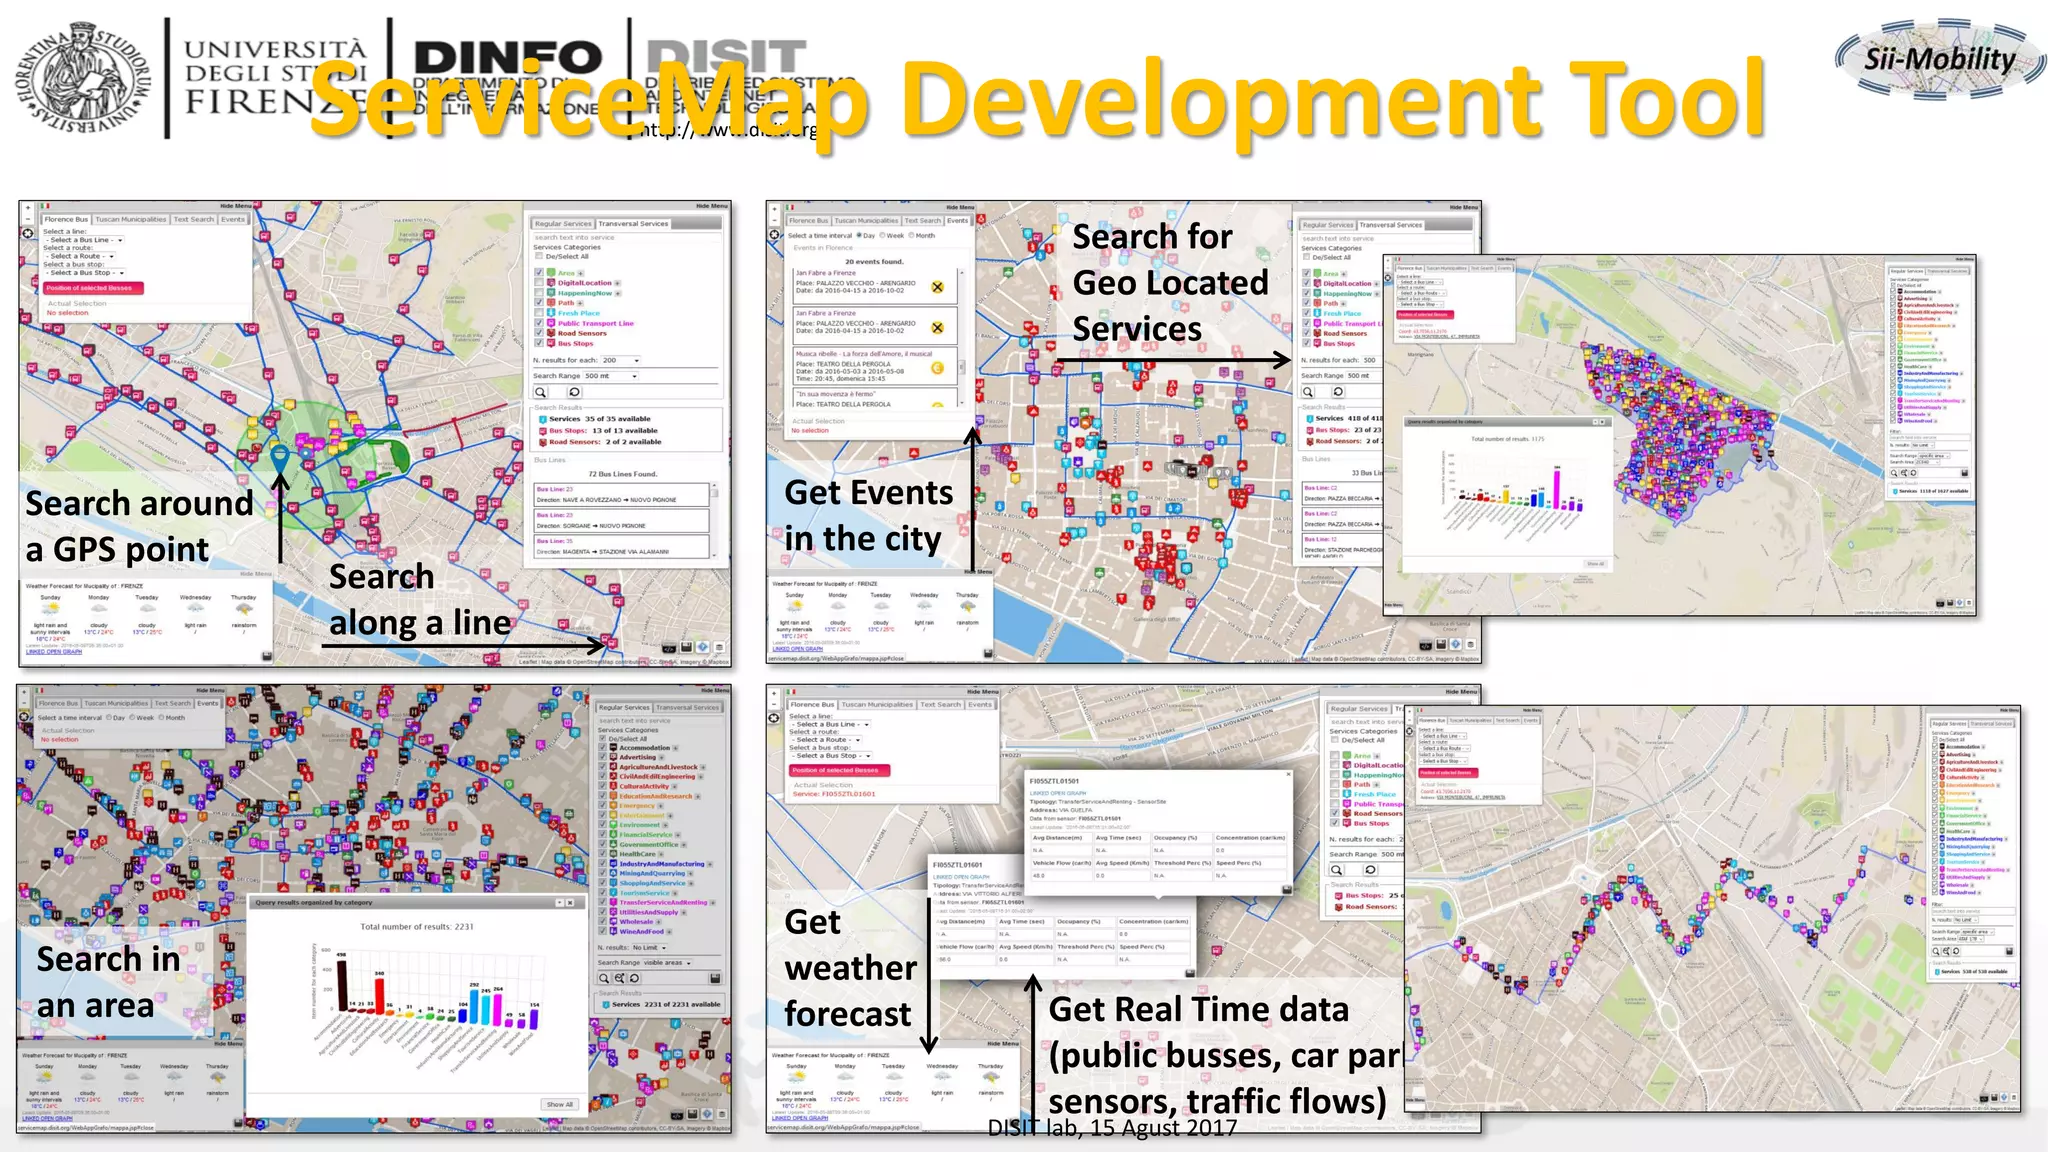Open the Florence Bus tab in the GPS-point map
The width and height of the screenshot is (2048, 1152).
coord(66,219)
